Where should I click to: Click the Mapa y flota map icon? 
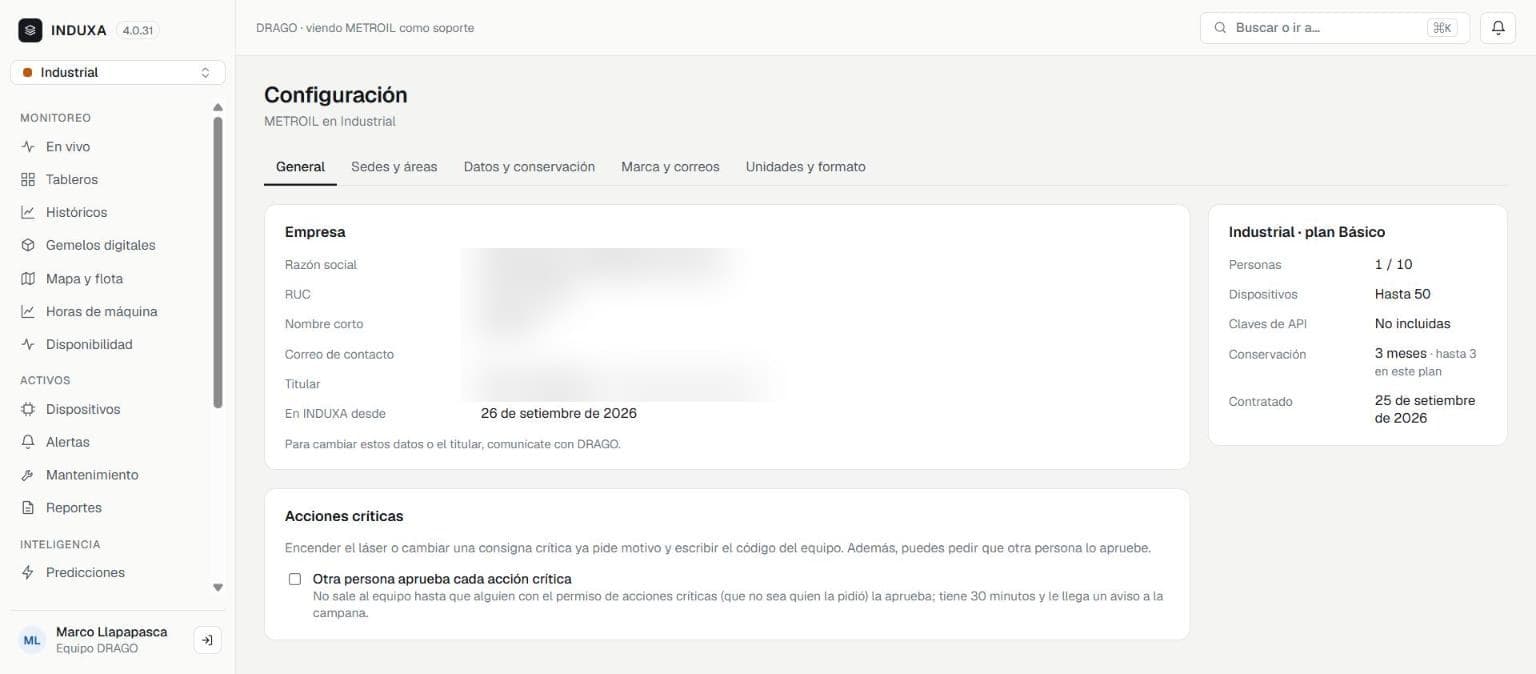(28, 279)
